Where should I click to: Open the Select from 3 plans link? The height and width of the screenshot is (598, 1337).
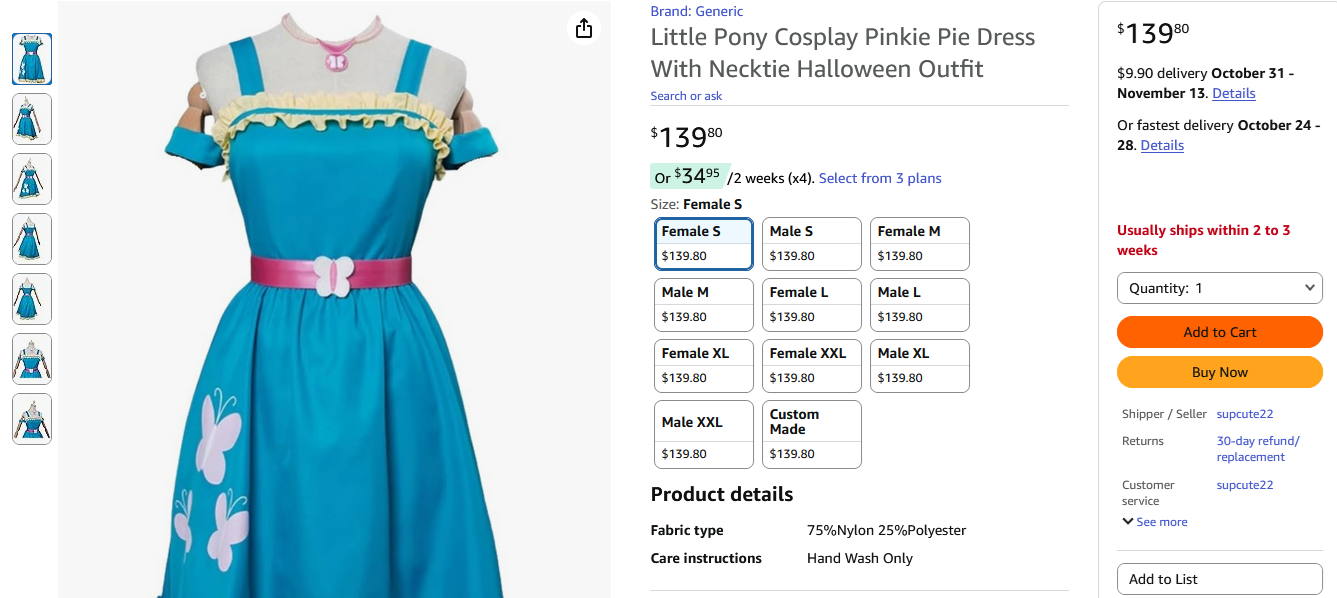880,178
